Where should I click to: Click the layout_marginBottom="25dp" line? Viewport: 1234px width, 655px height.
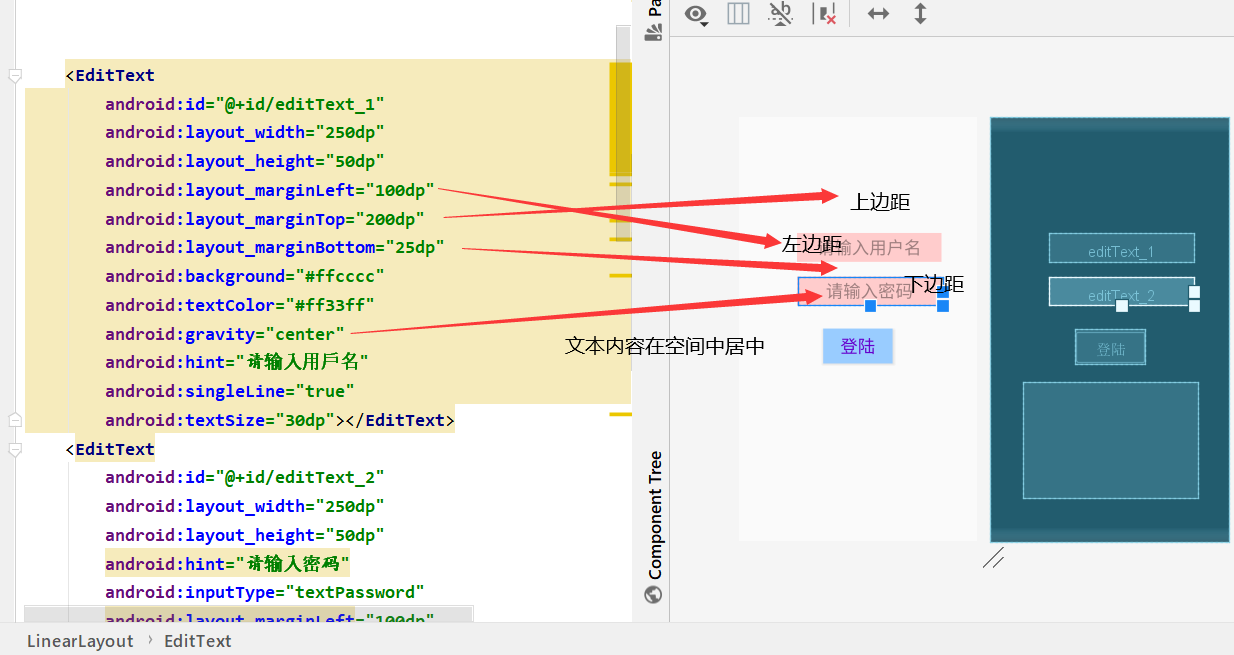point(275,247)
